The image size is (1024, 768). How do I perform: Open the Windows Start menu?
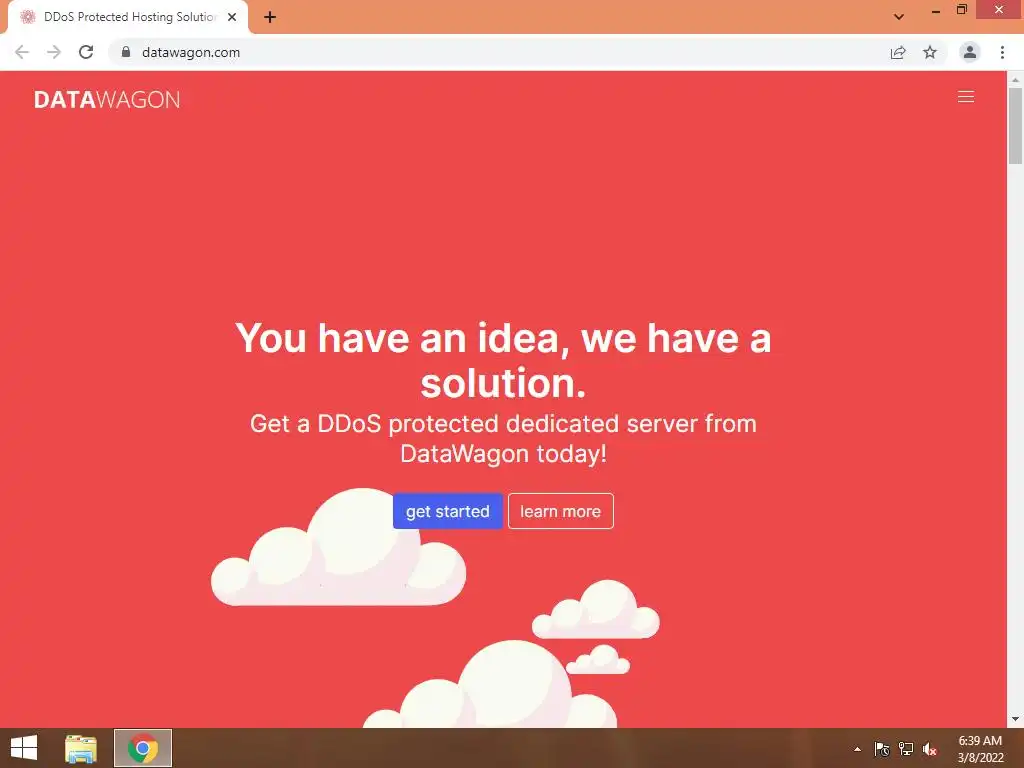[x=24, y=748]
